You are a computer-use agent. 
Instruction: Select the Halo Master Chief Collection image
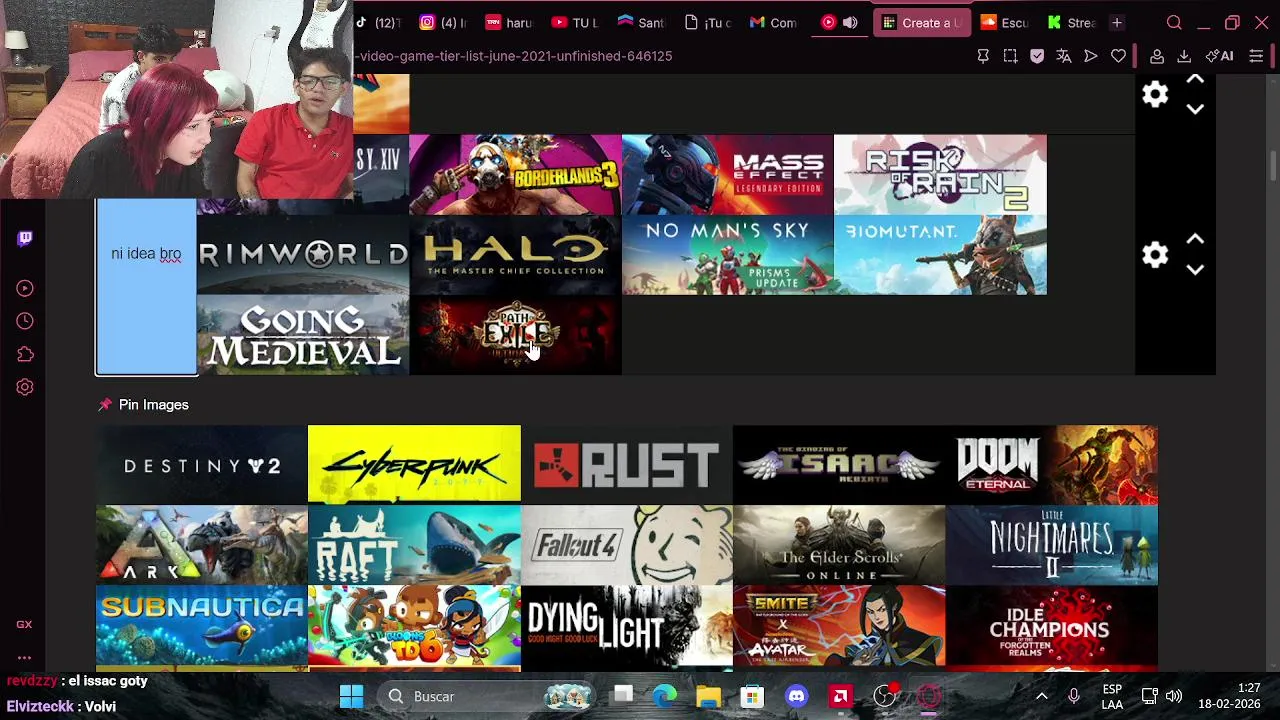515,254
